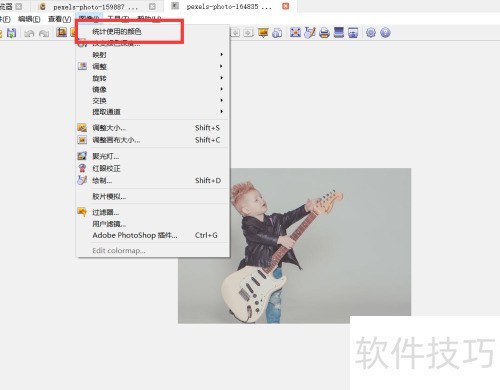Expand the 镜像 submenu arrow
Screen dimensions: 500x390
pos(221,89)
